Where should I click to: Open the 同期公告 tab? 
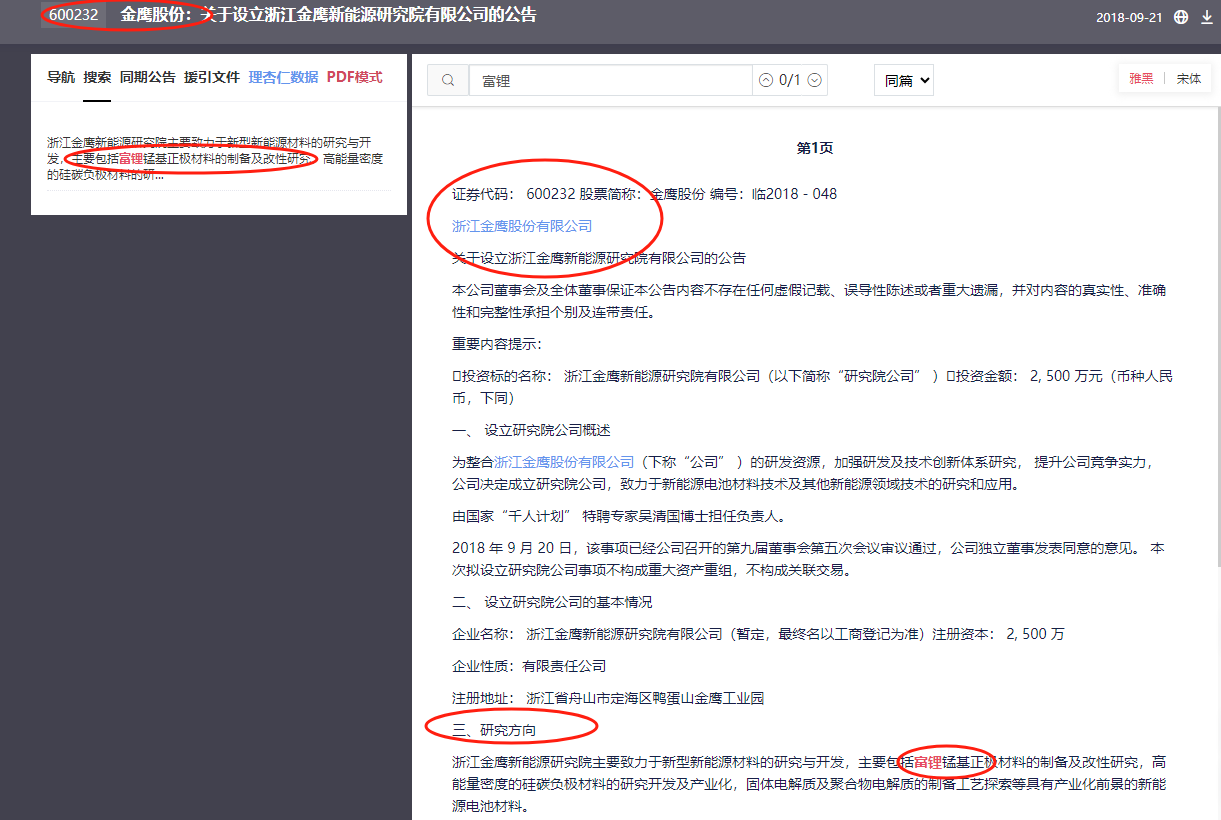[x=148, y=77]
